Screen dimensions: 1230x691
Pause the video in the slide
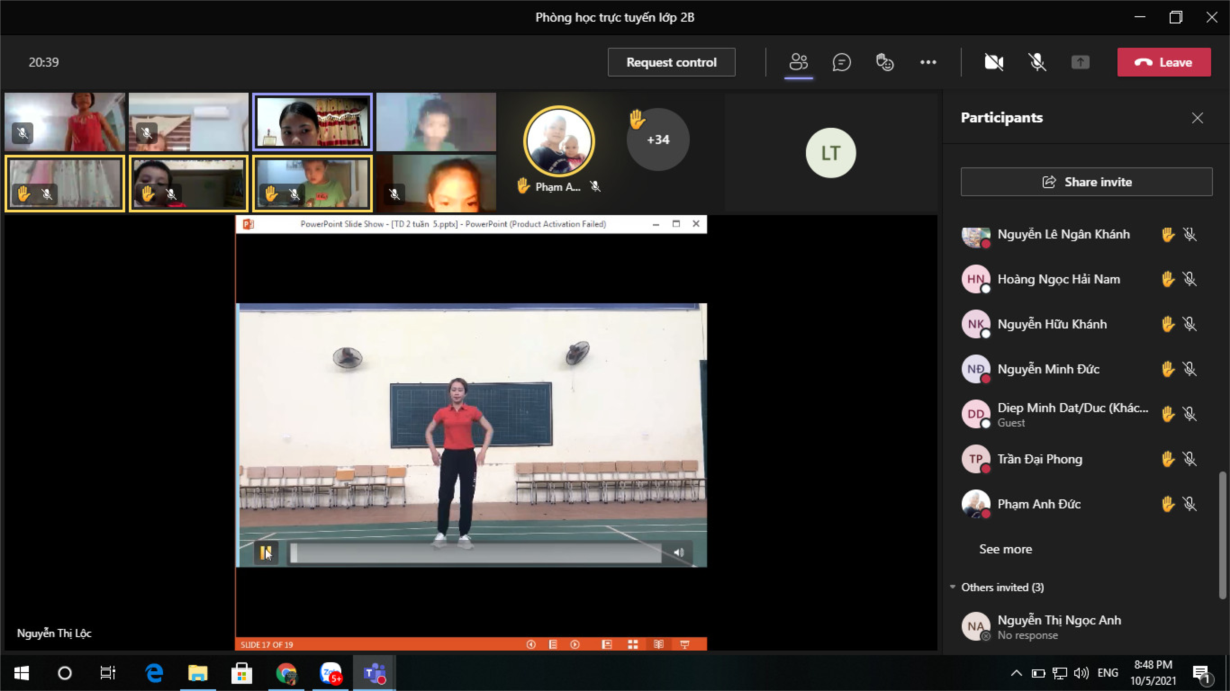pos(266,552)
